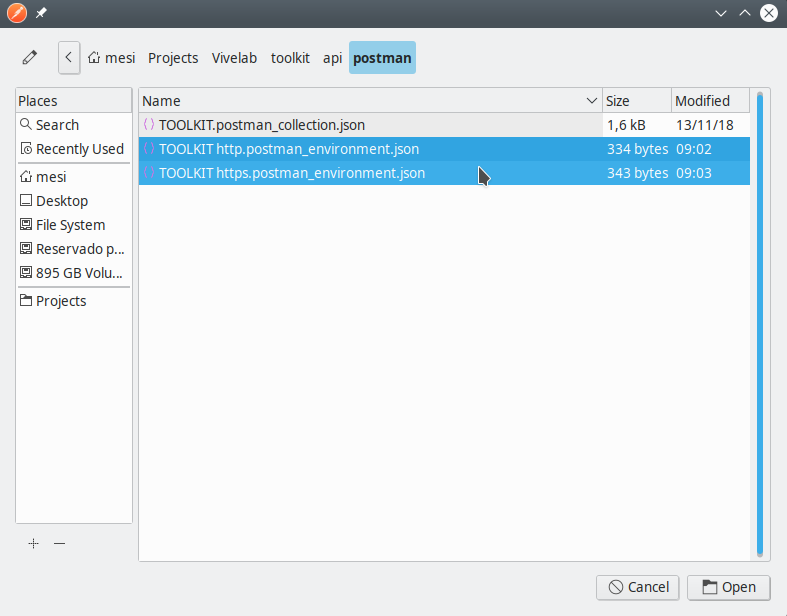Screen dimensions: 787x616
Task: Click the 09:02 modified time
Action: 694,149
